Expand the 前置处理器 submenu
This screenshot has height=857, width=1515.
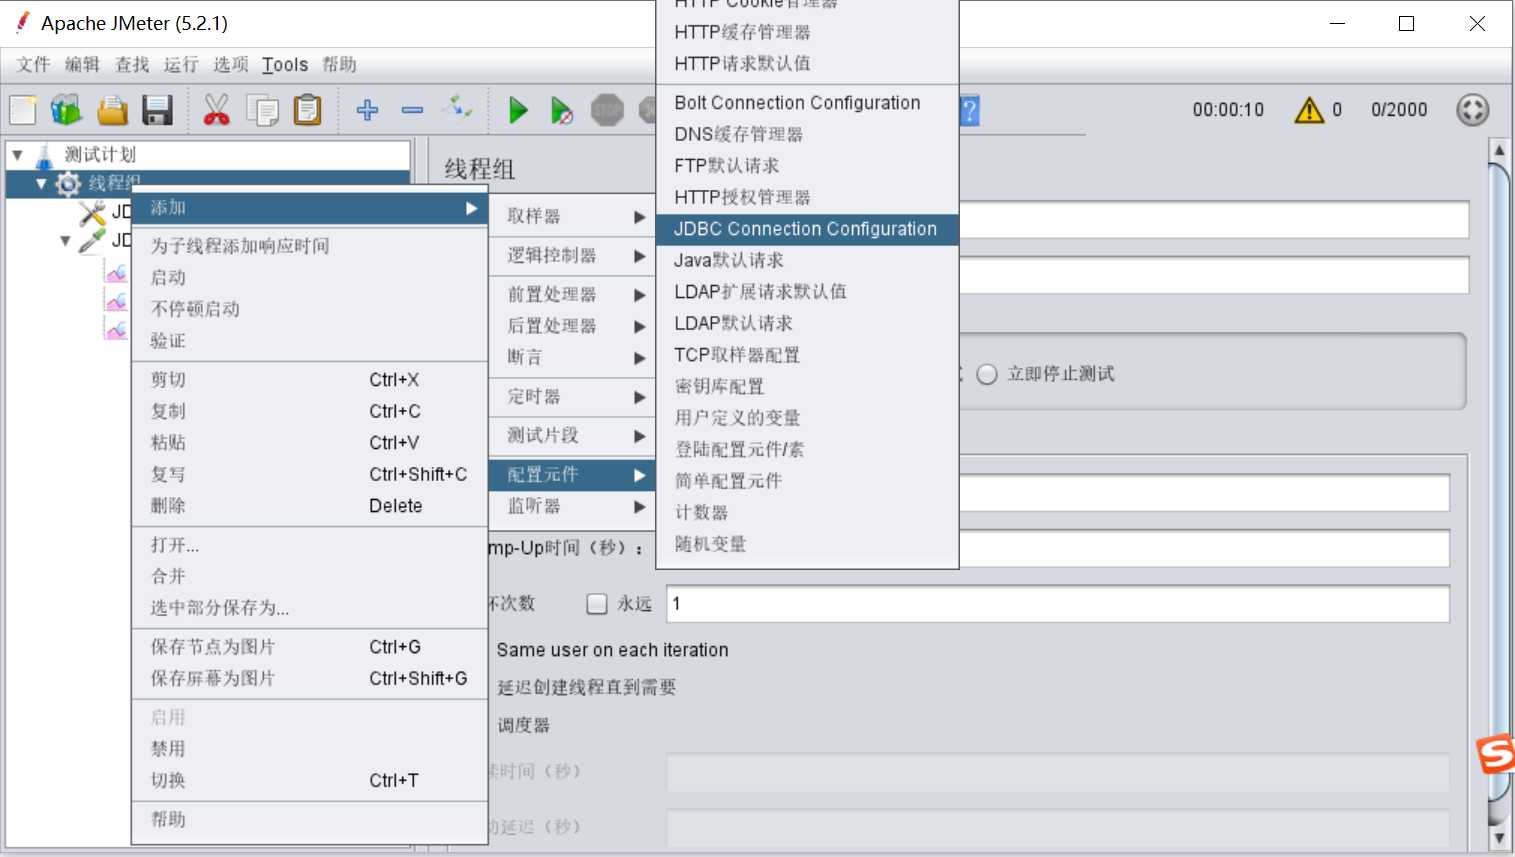[572, 294]
